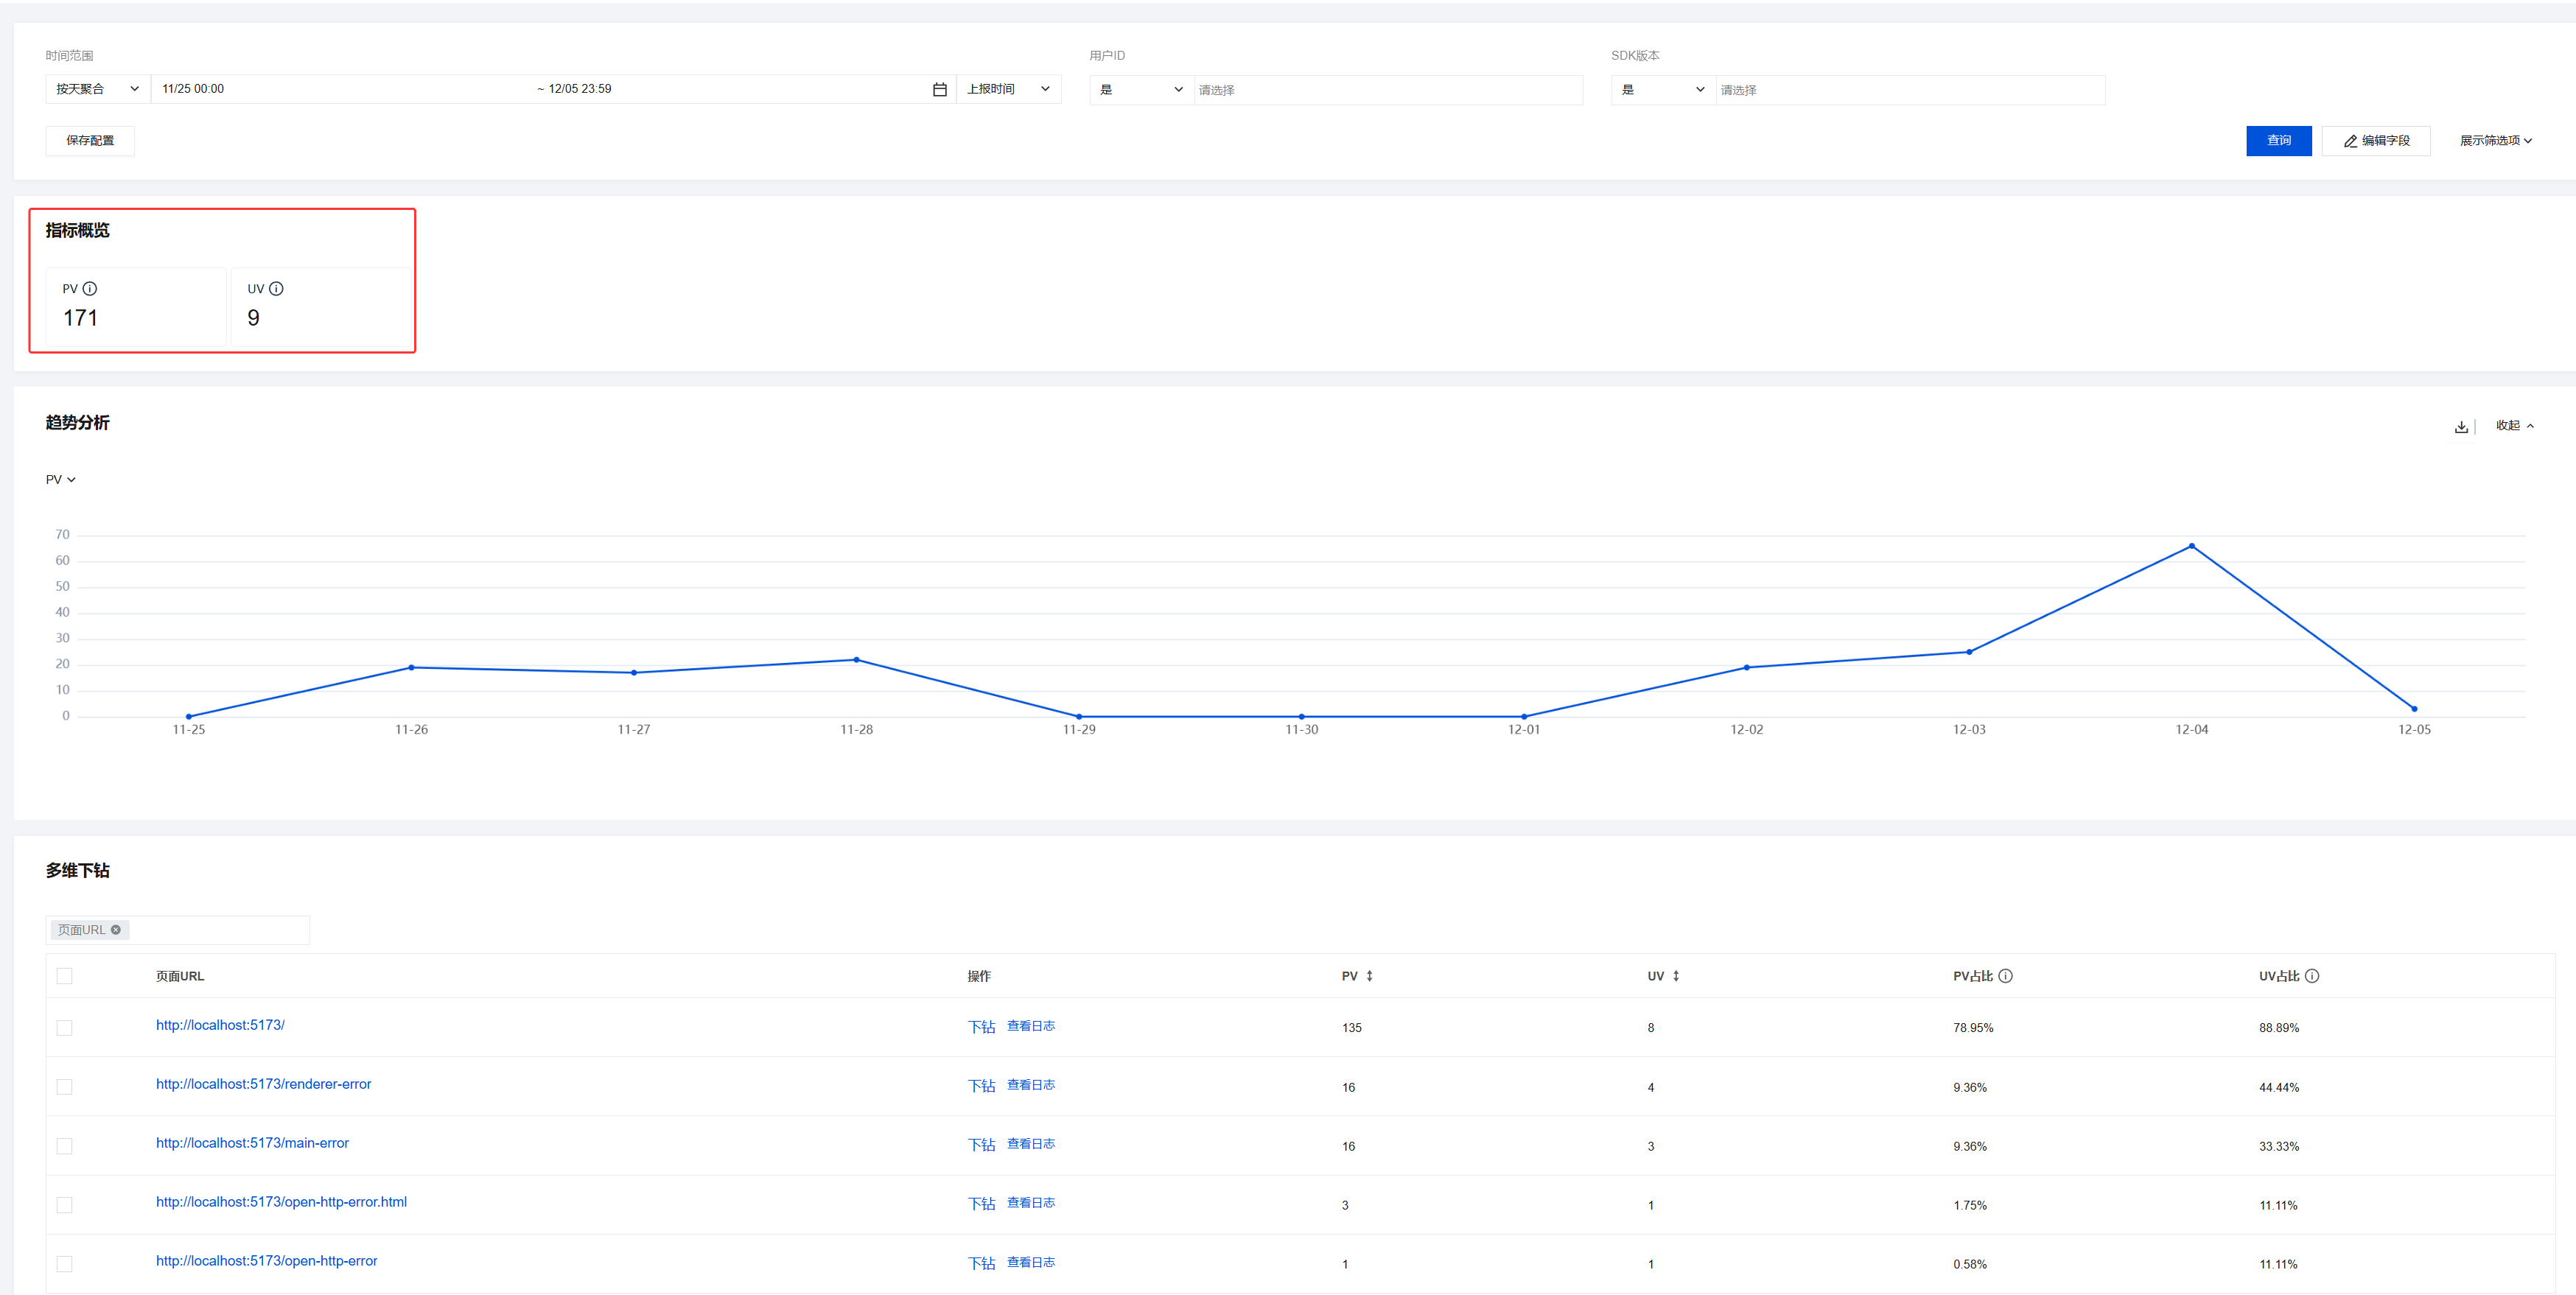Image resolution: width=2576 pixels, height=1295 pixels.
Task: Click the PV占比 info icon
Action: click(x=2005, y=976)
